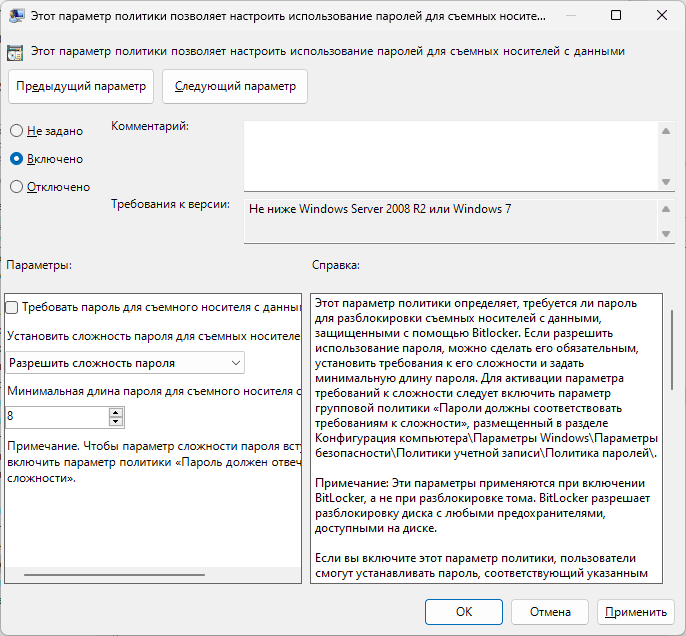The image size is (686, 636).
Task: Click the 'Применить' button
Action: [636, 612]
